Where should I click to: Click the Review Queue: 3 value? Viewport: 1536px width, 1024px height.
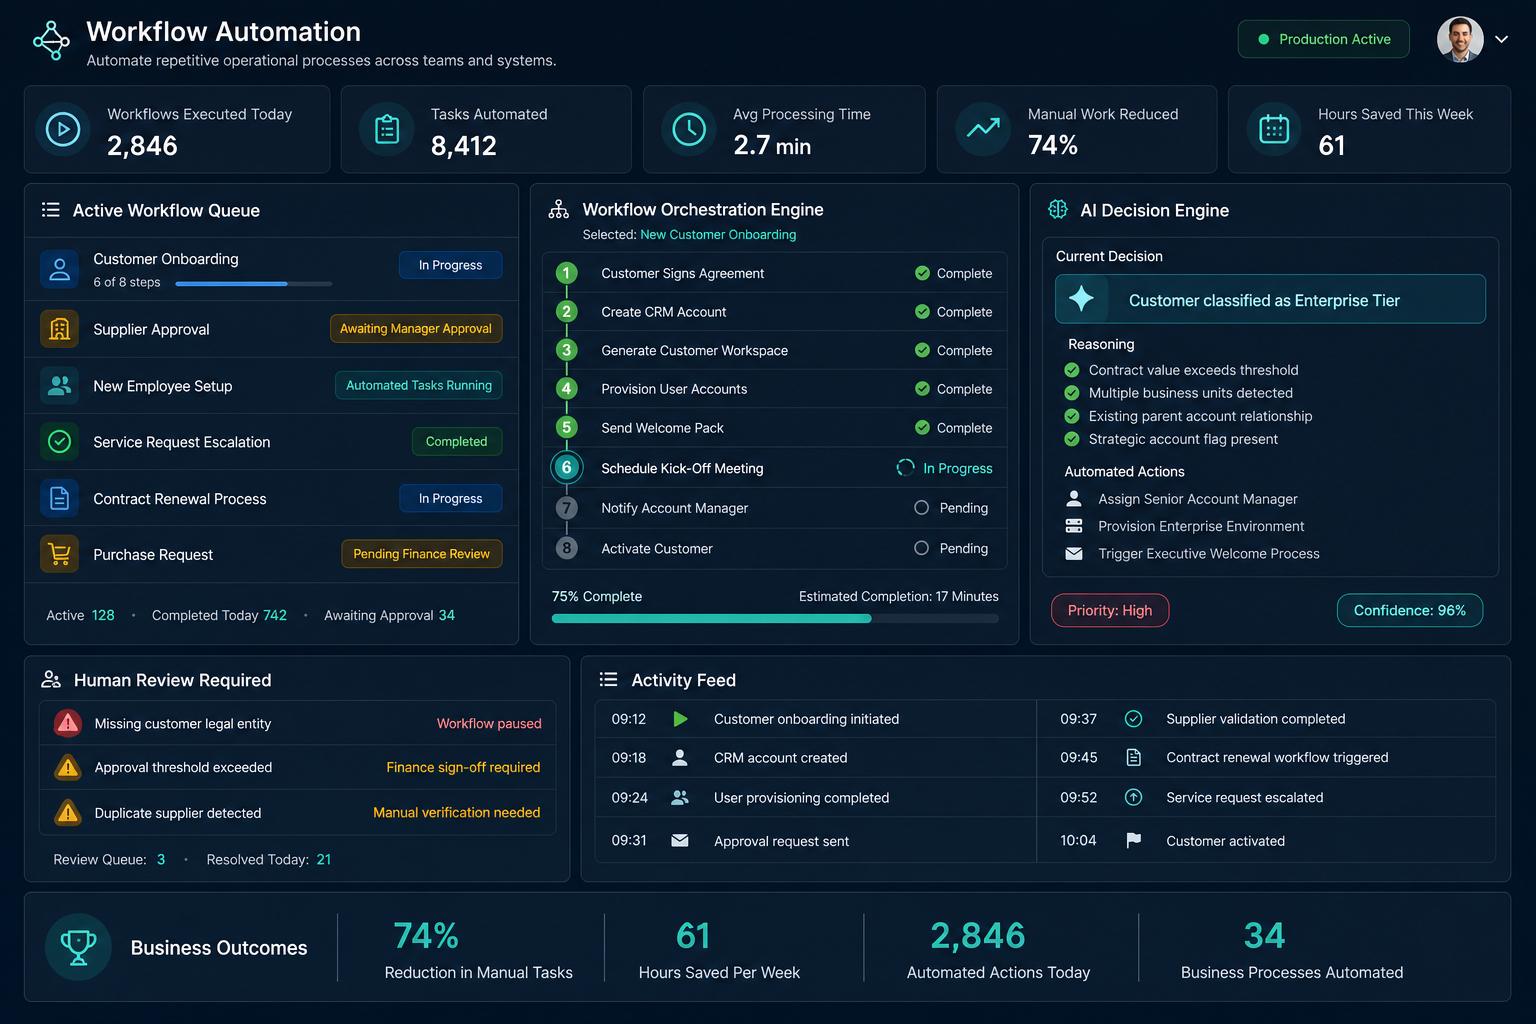click(x=161, y=859)
